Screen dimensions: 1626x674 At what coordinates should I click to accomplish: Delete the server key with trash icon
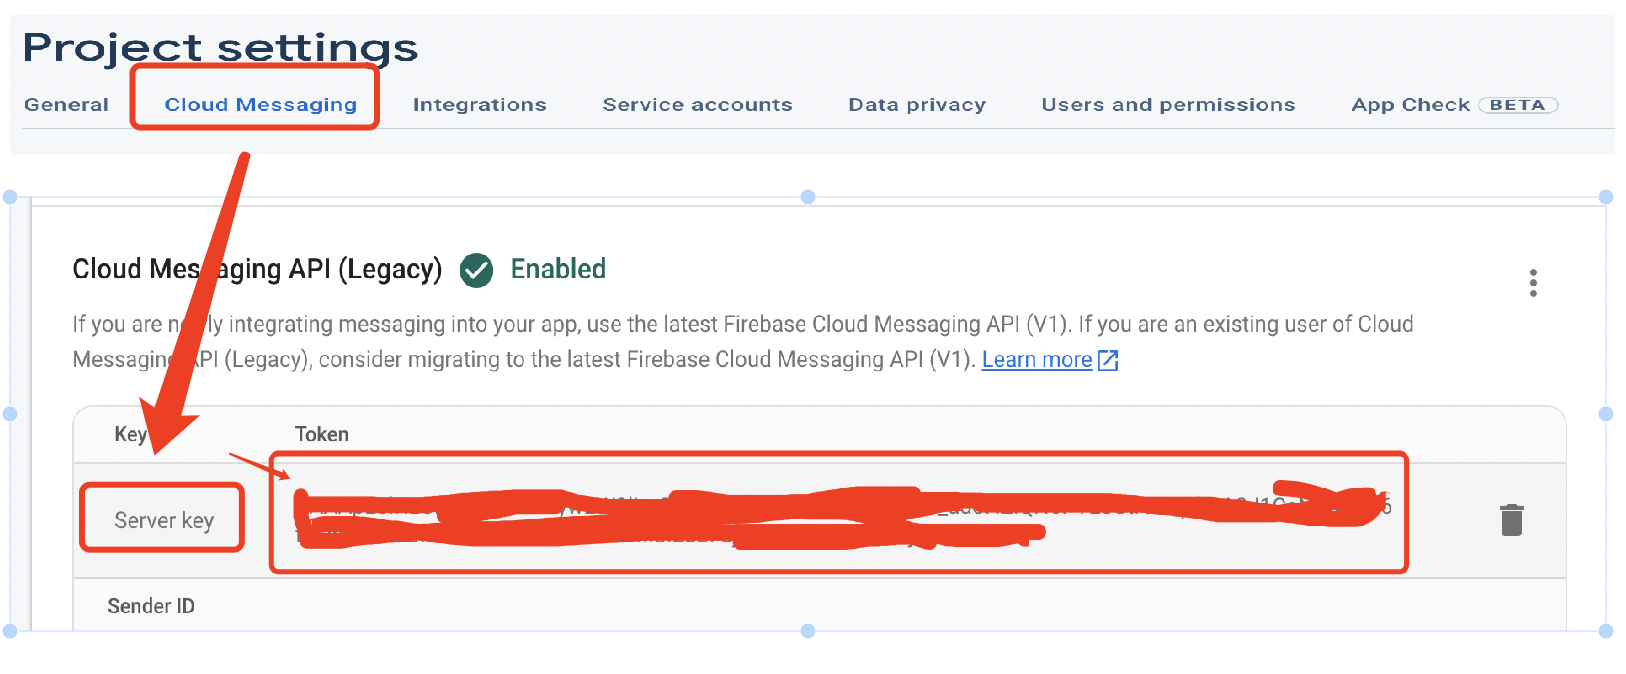1512,520
